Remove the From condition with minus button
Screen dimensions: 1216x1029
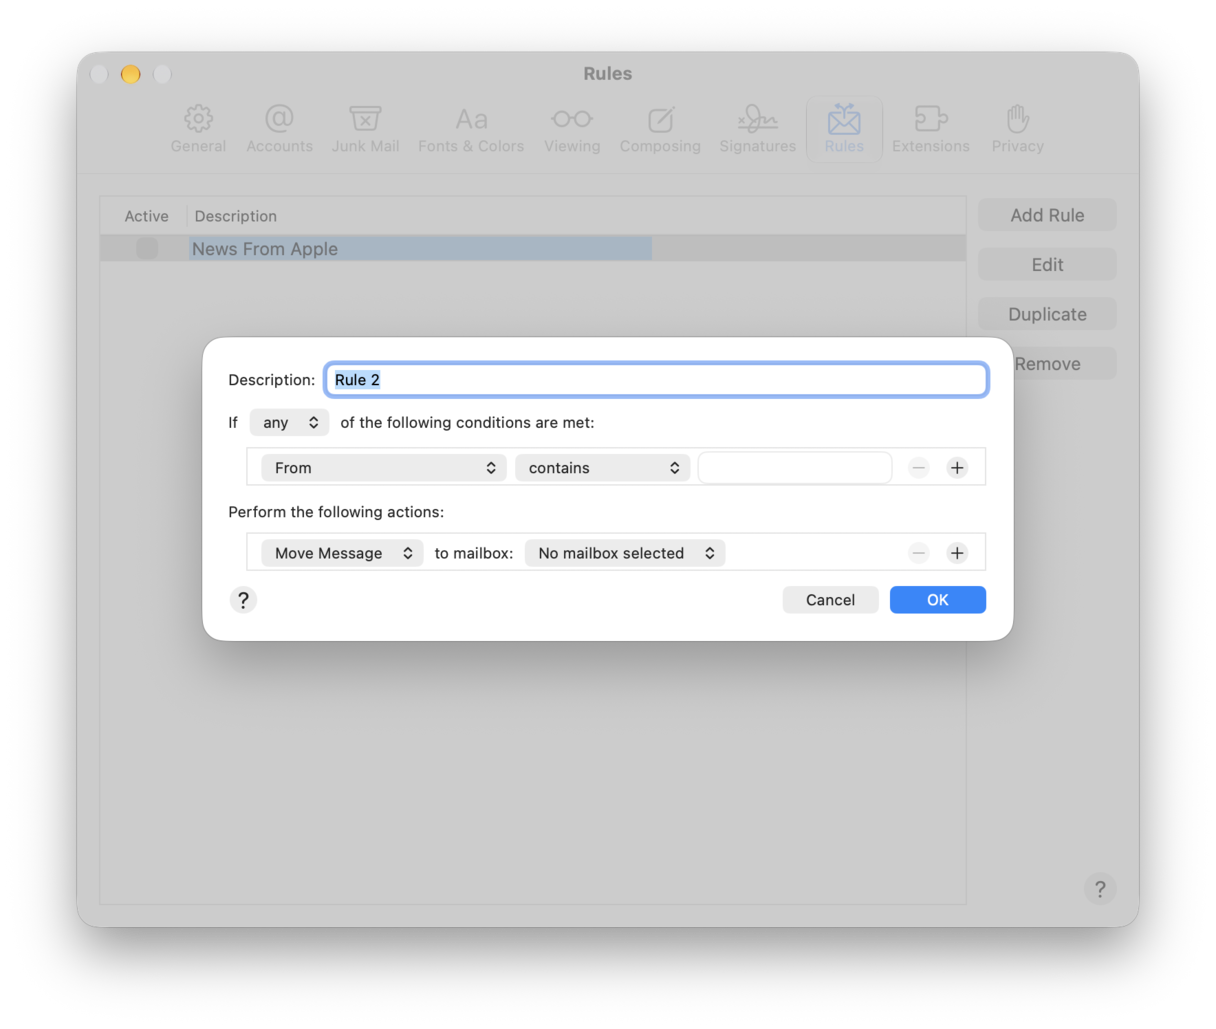pos(919,468)
